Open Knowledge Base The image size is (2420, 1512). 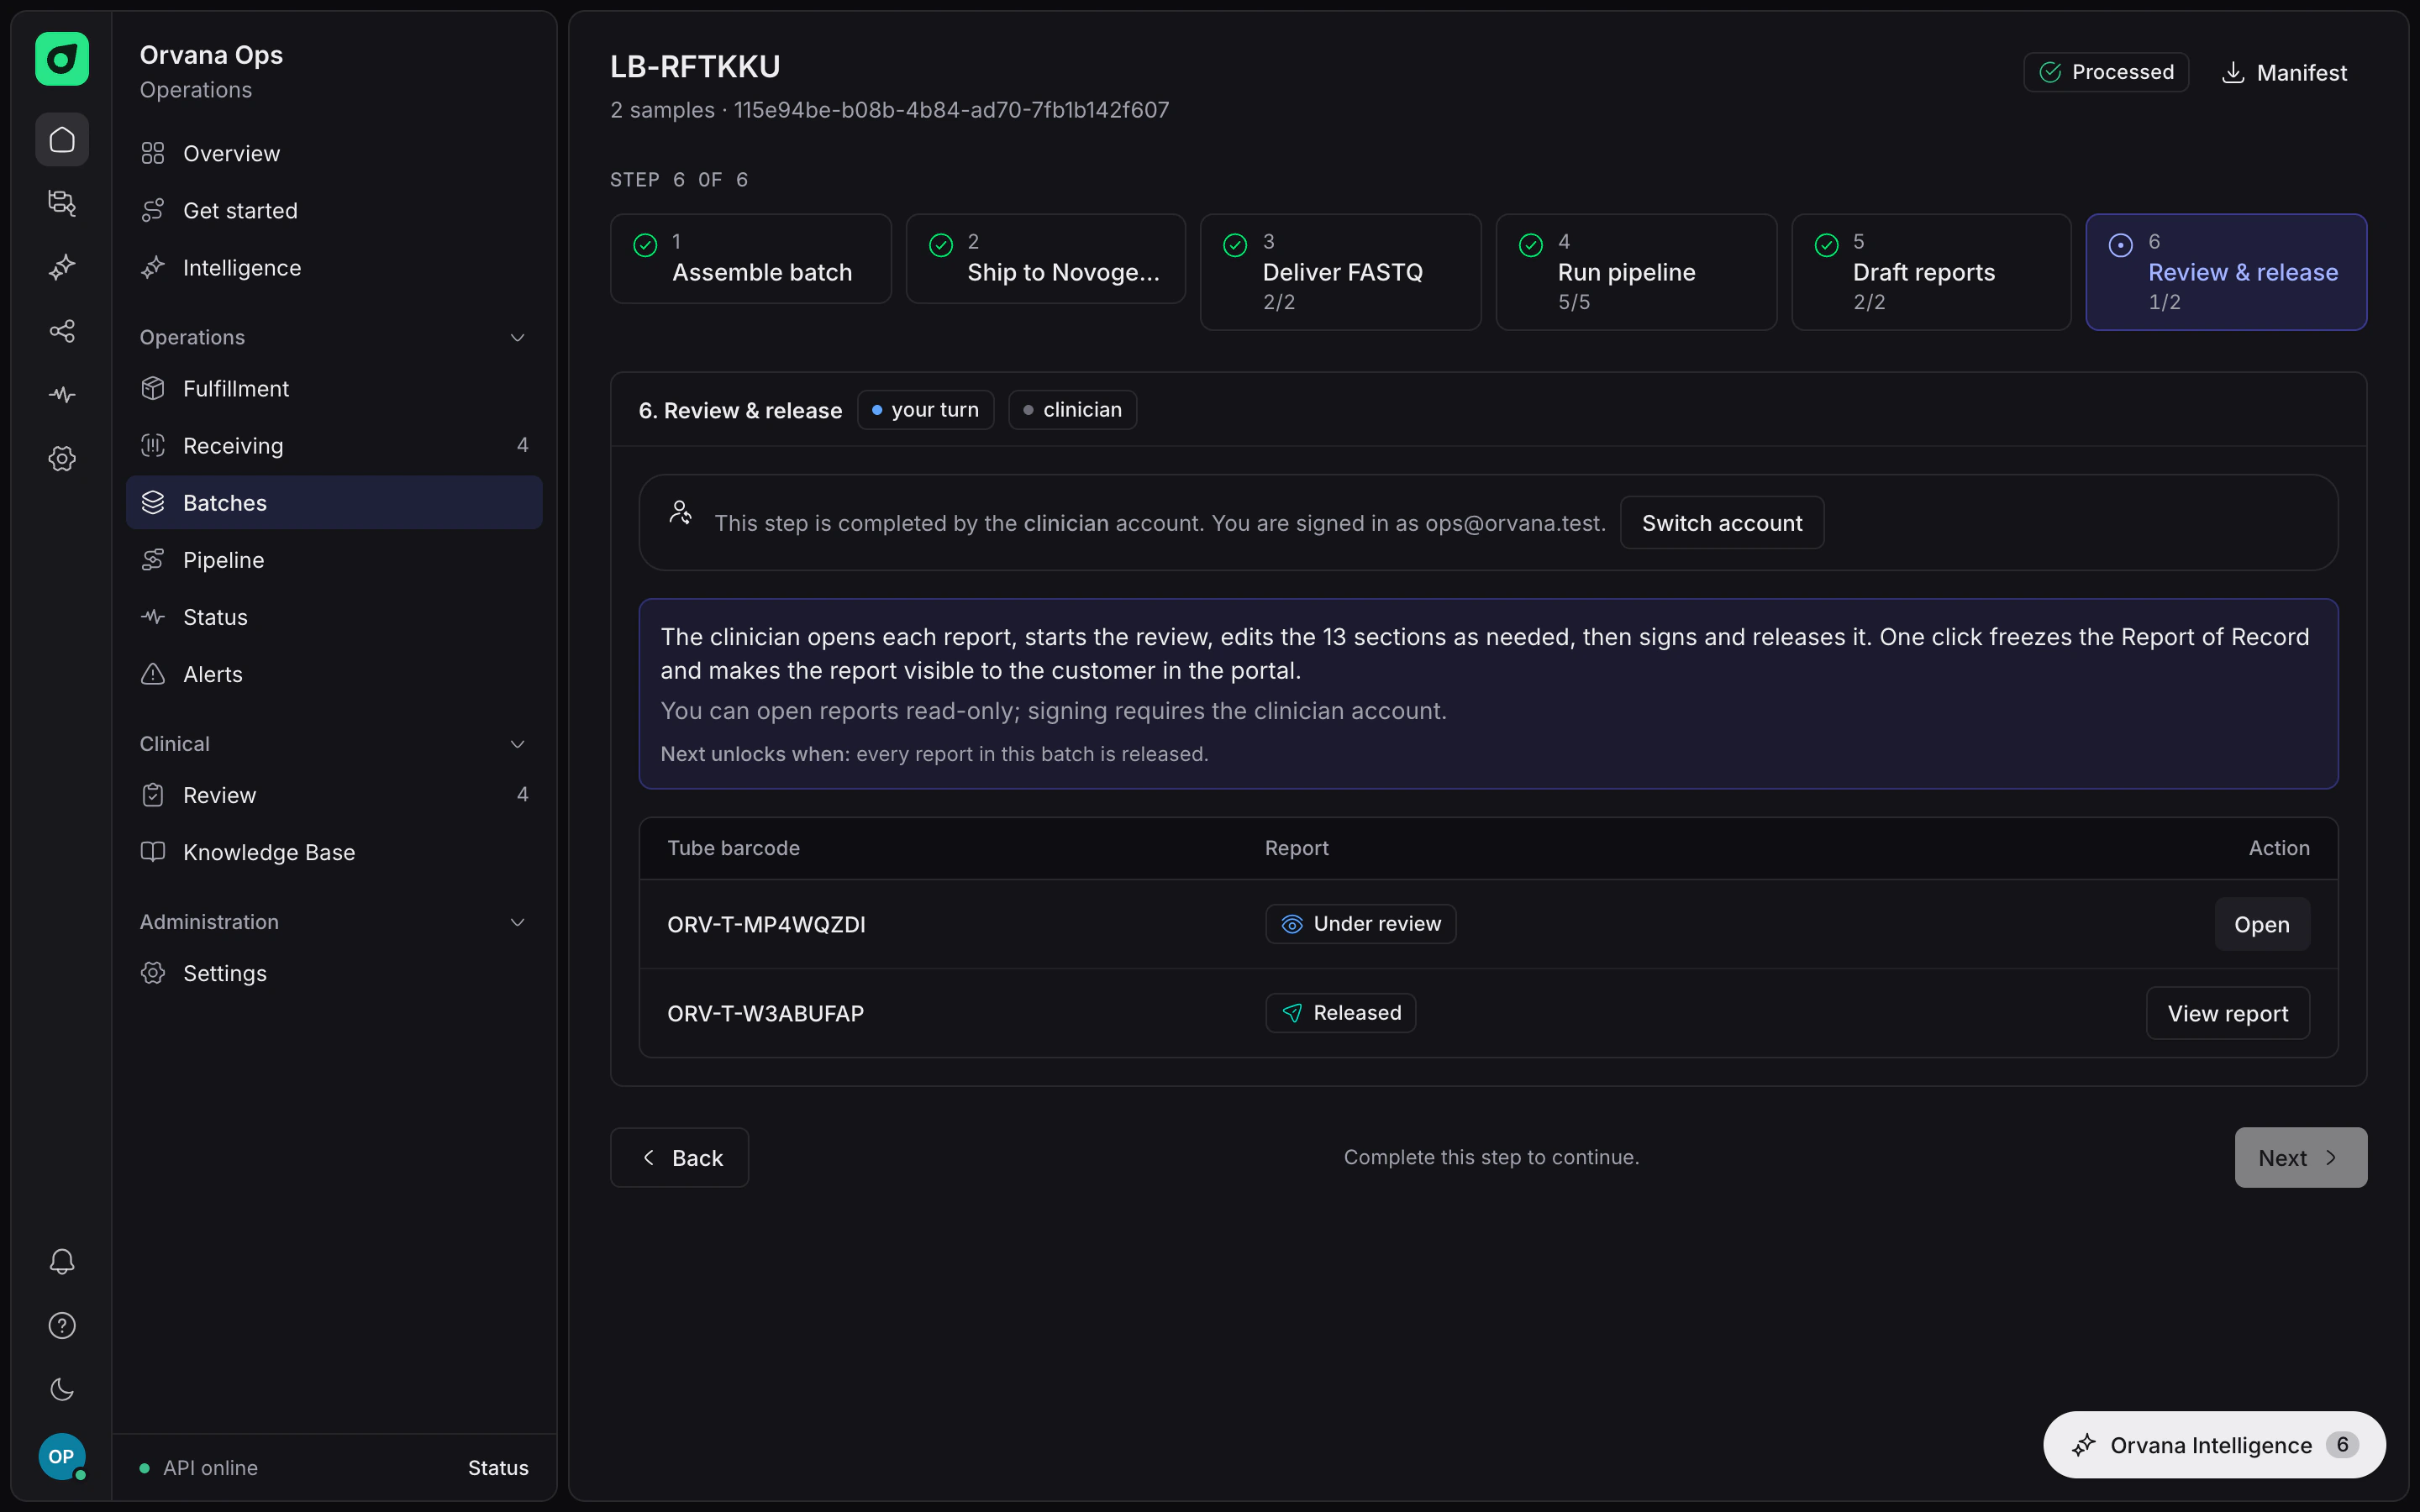point(334,851)
